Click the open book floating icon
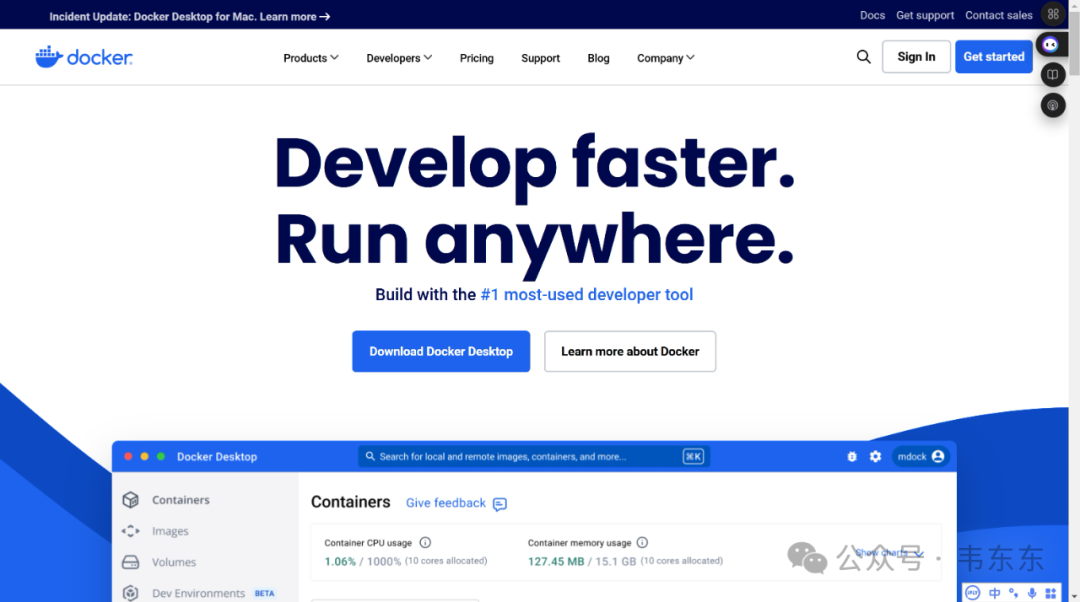The height and width of the screenshot is (602, 1080). coord(1052,74)
